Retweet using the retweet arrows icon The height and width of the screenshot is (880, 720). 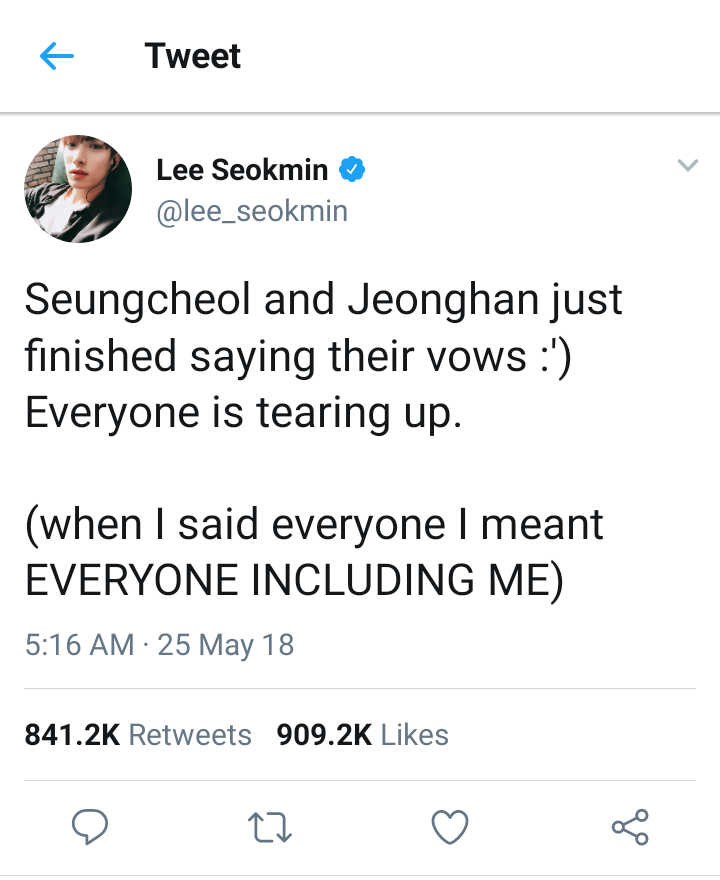tap(269, 827)
